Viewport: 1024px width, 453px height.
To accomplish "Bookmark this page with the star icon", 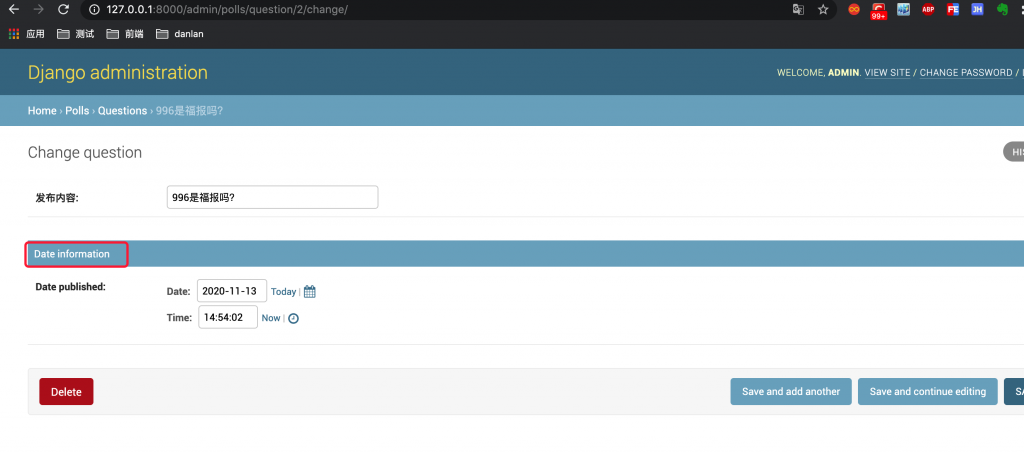I will (x=823, y=9).
